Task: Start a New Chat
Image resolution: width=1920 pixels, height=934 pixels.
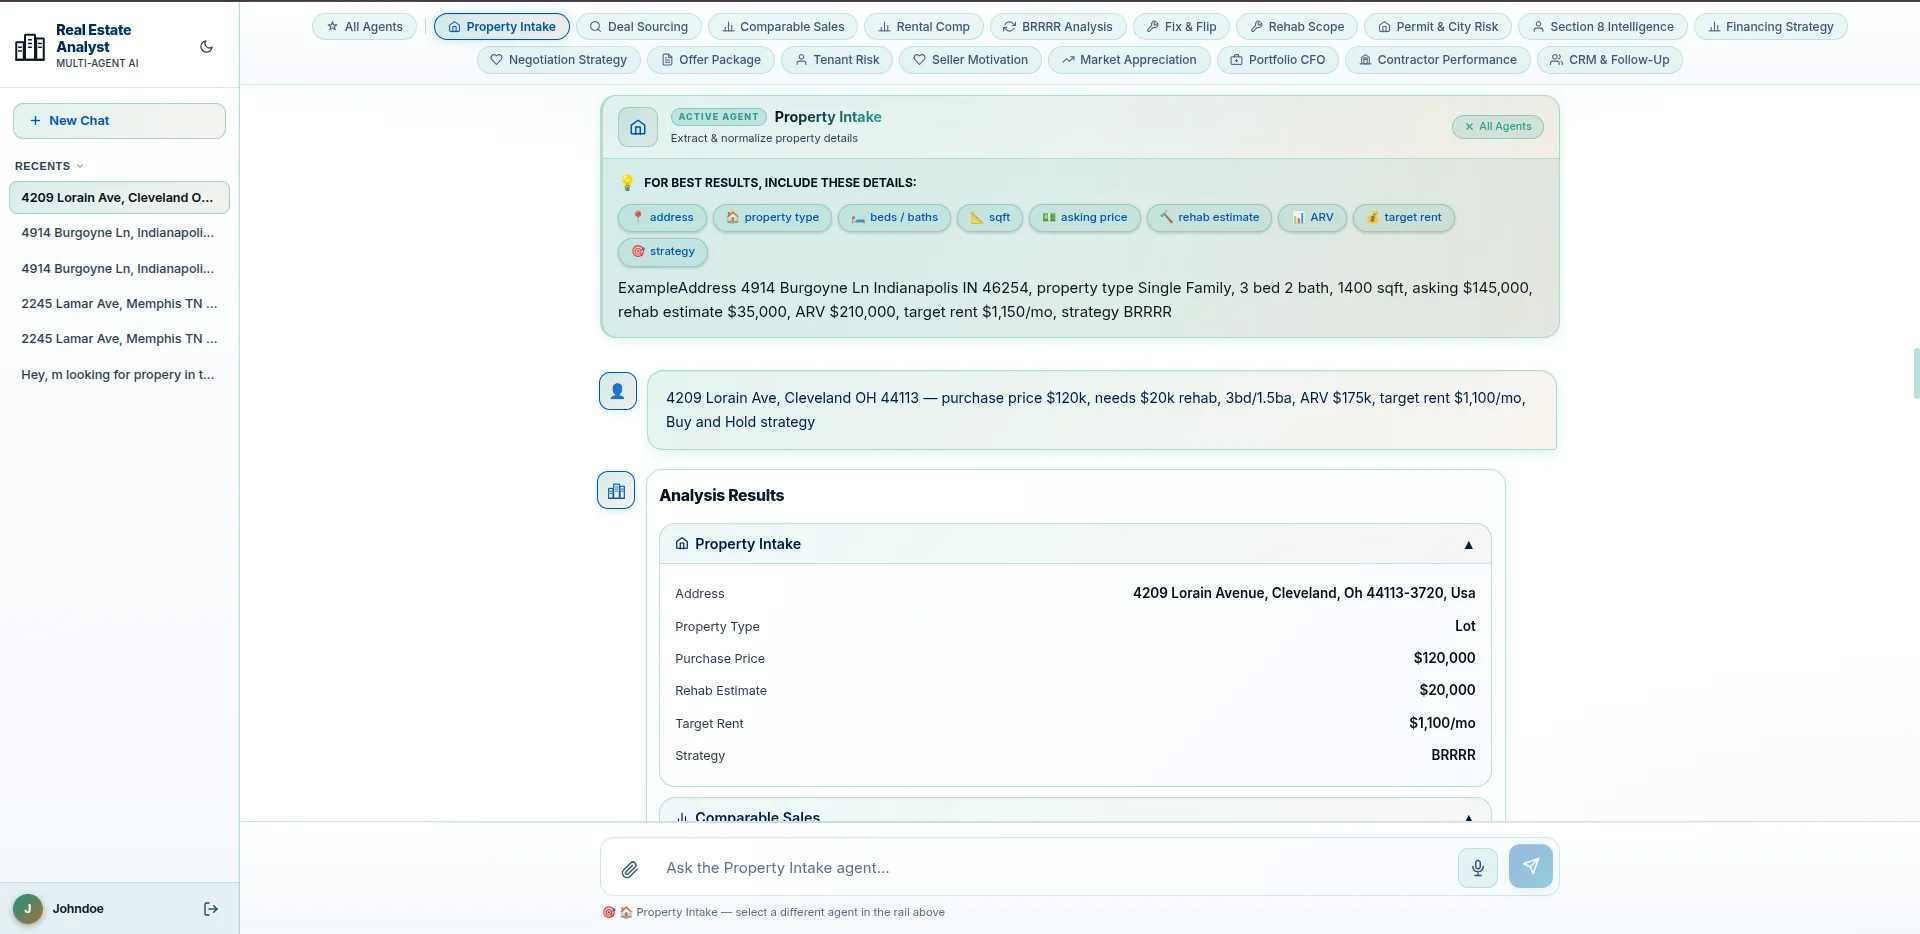Action: pyautogui.click(x=119, y=121)
